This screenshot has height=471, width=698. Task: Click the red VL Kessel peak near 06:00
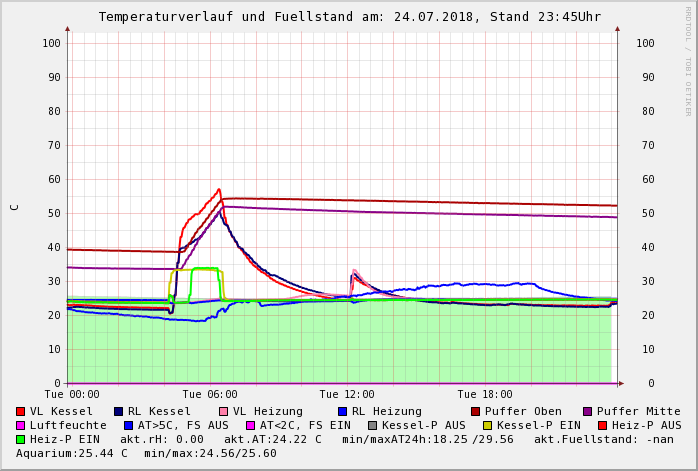219,190
